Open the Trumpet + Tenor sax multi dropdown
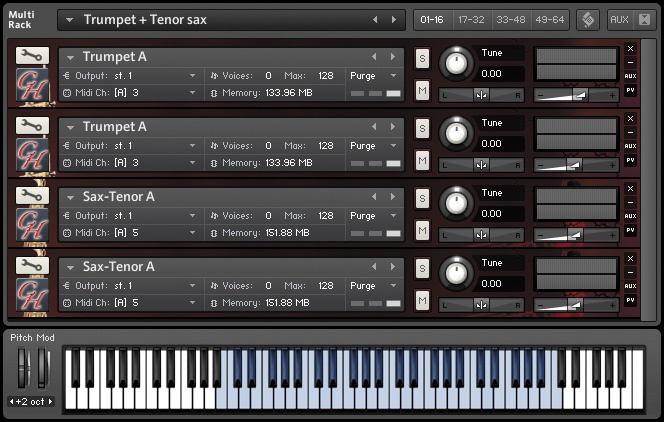Screen dimensions: 664x422 69,20
